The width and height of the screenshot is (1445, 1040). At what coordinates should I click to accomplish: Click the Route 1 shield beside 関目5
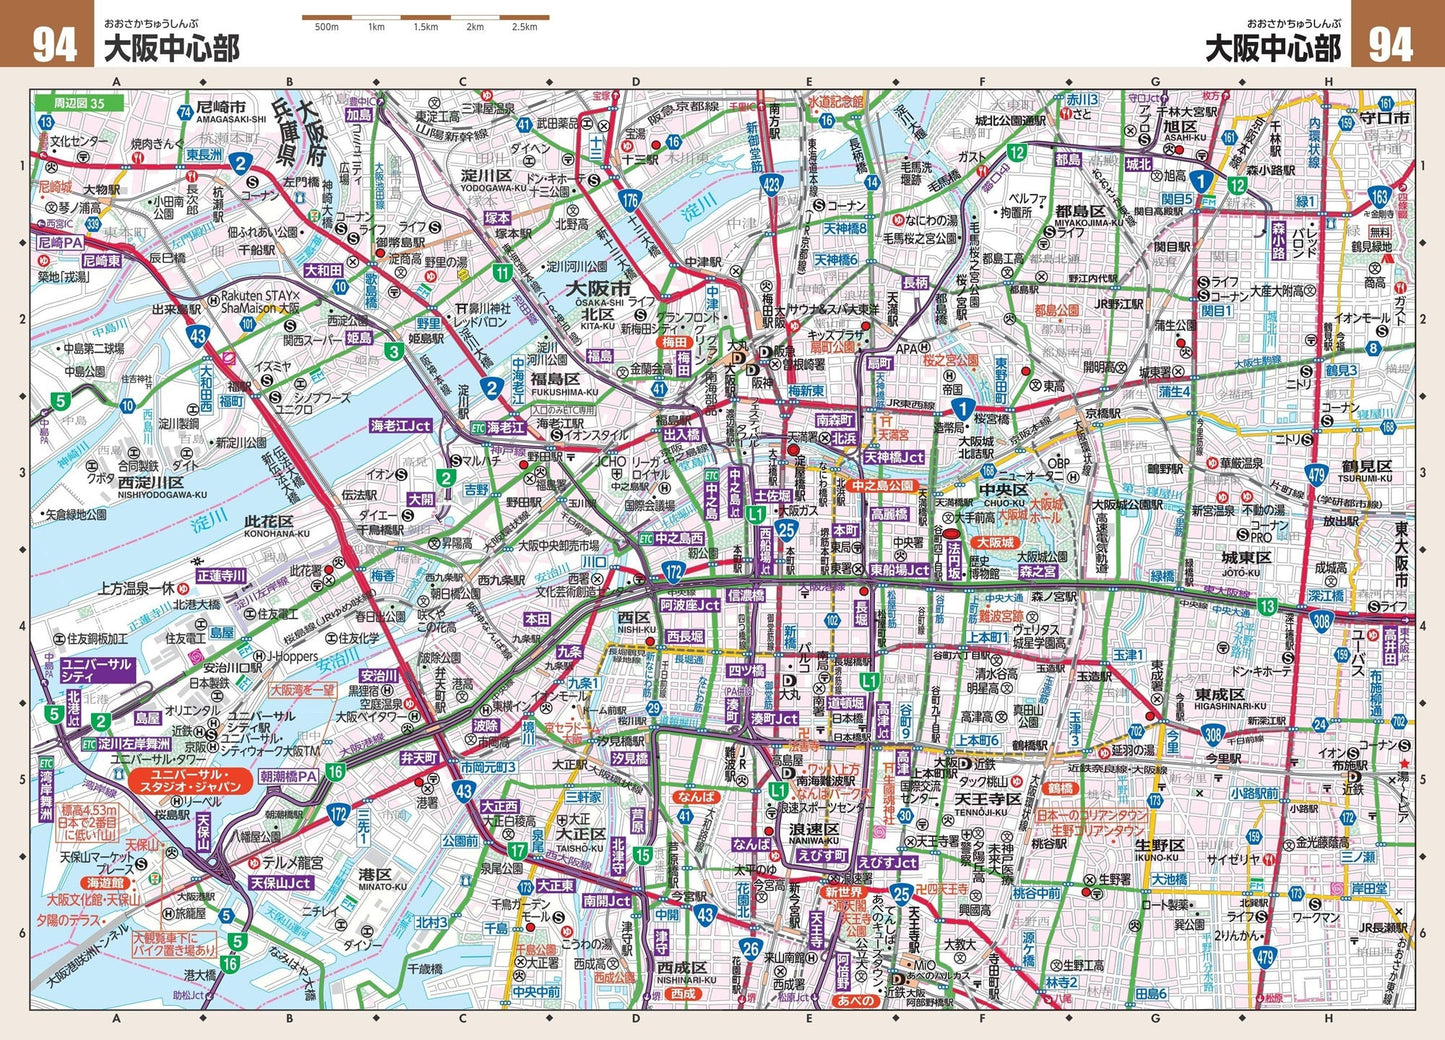[1201, 180]
